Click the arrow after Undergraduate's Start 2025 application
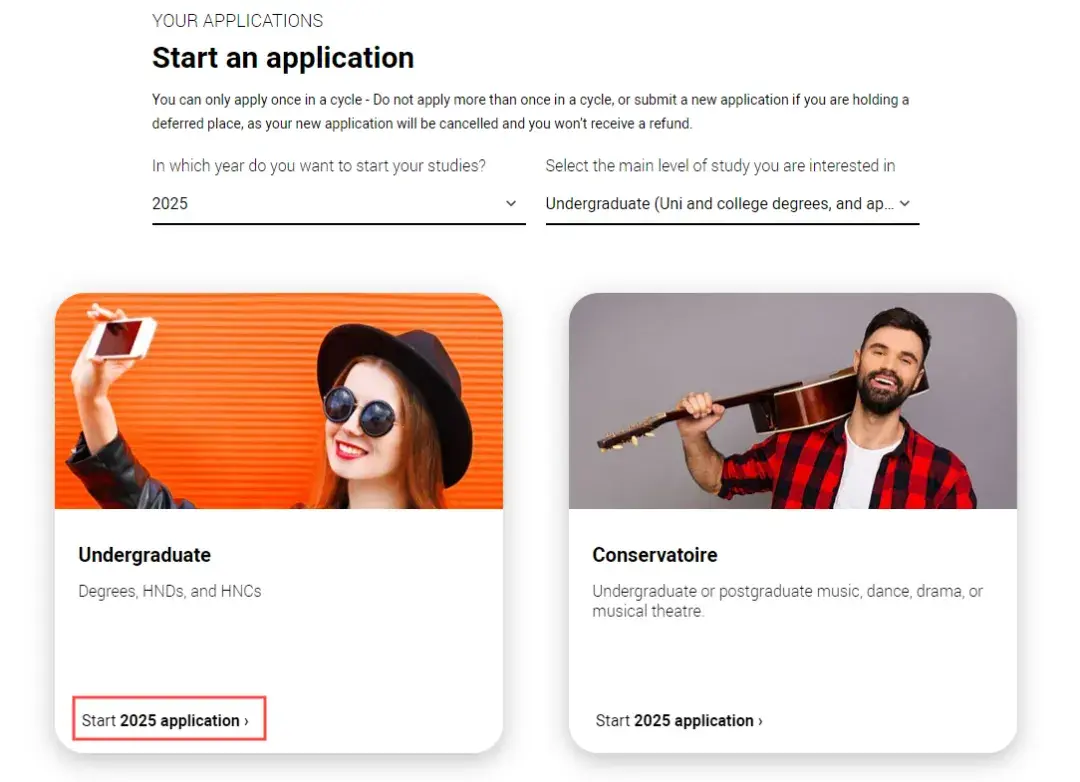 point(246,721)
